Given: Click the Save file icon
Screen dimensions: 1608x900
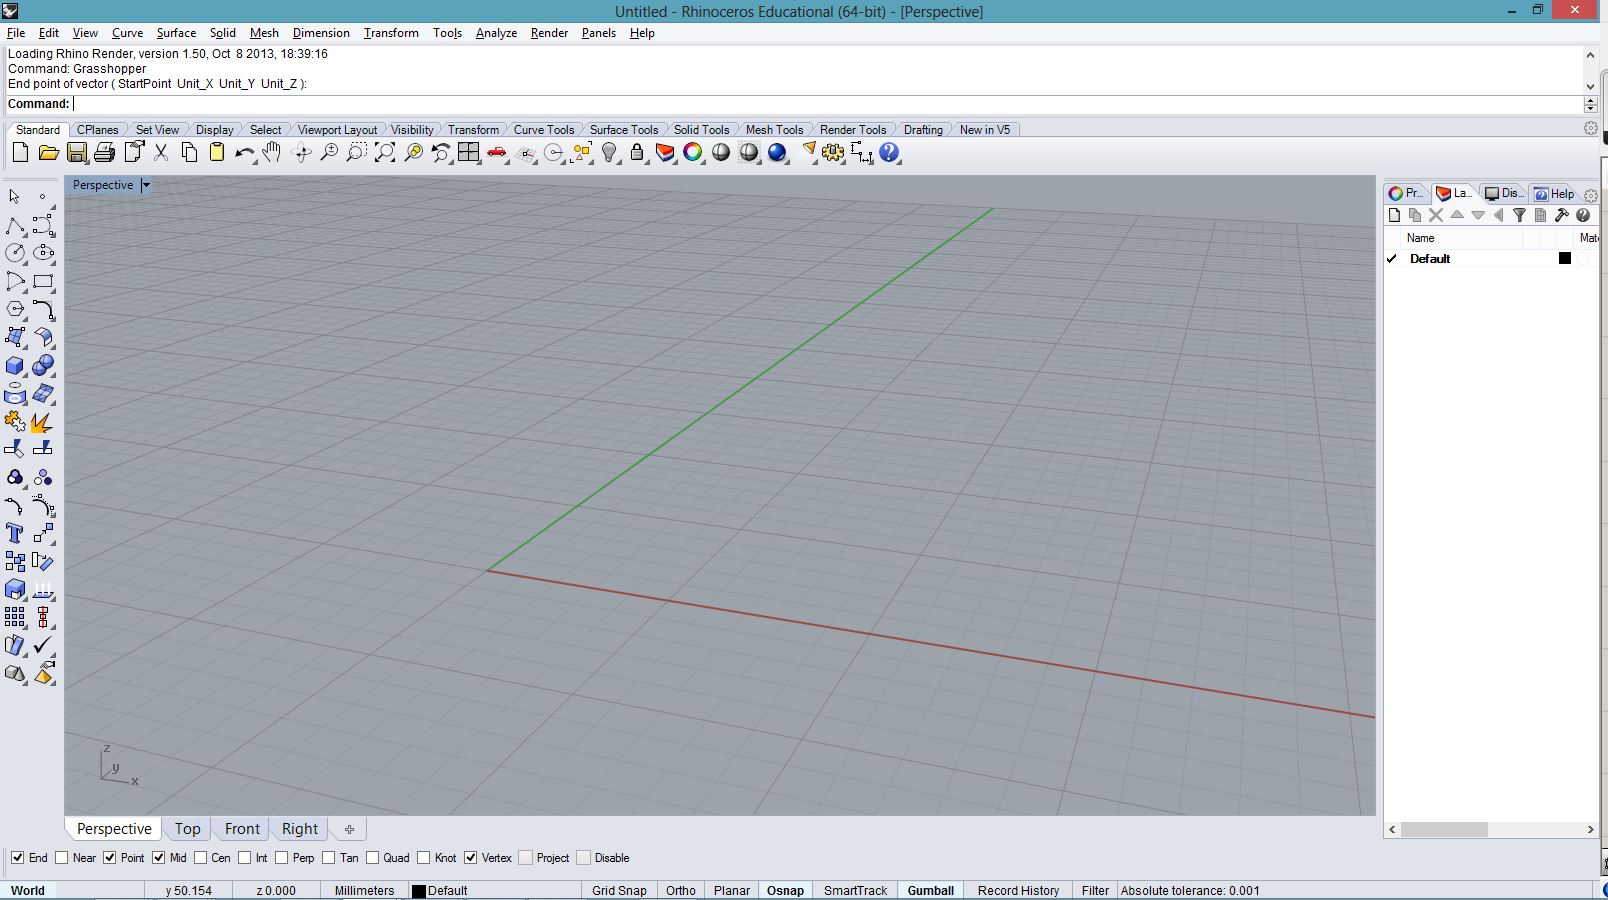Looking at the screenshot, I should click(77, 153).
